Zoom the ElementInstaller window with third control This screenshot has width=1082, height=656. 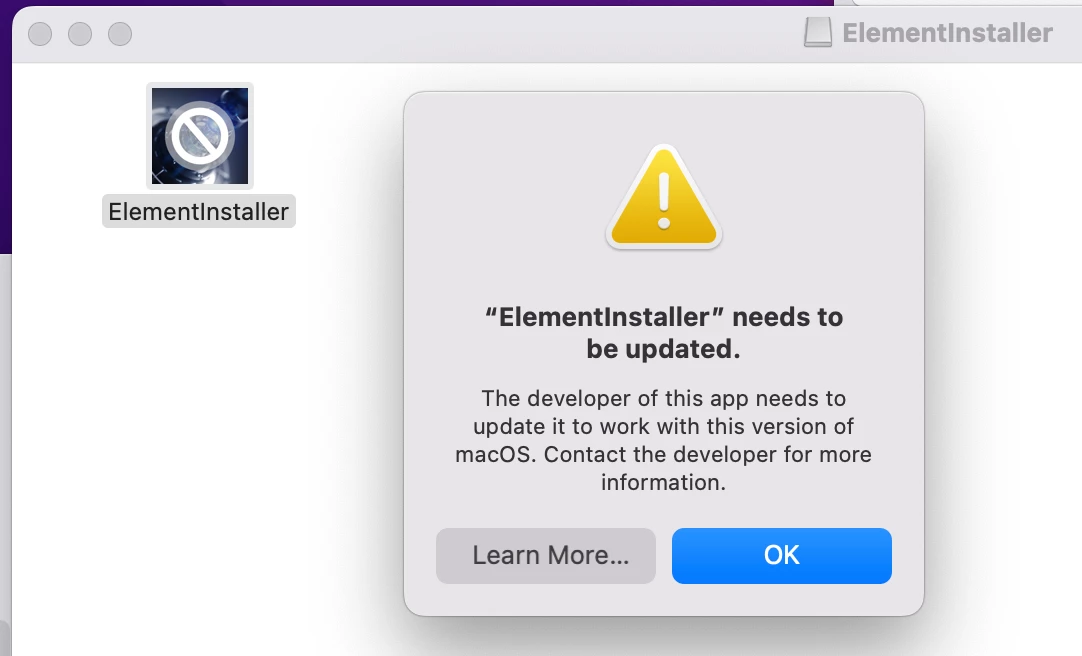point(120,34)
